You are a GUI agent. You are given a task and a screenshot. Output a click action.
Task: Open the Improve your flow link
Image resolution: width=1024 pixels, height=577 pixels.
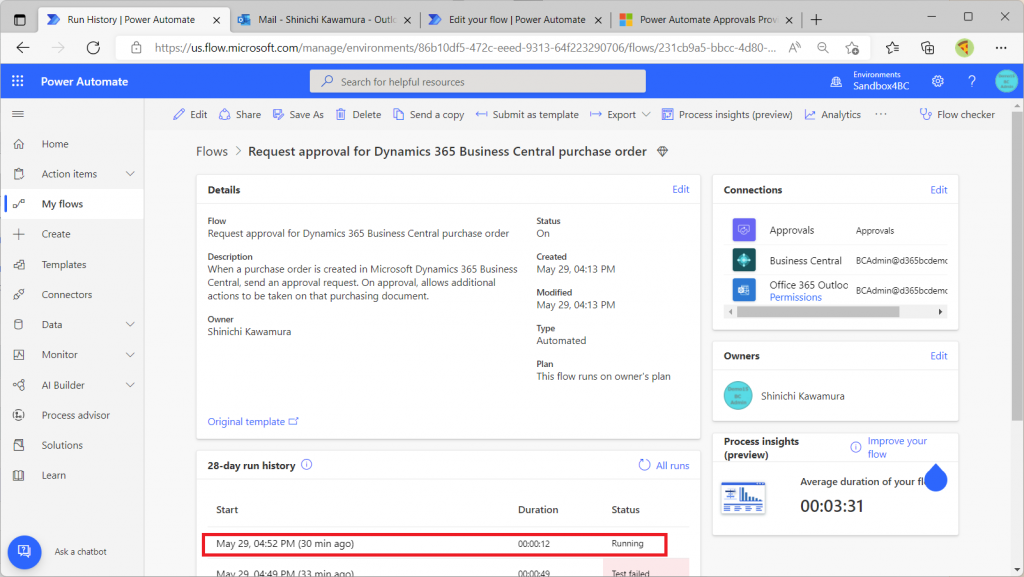pyautogui.click(x=897, y=447)
